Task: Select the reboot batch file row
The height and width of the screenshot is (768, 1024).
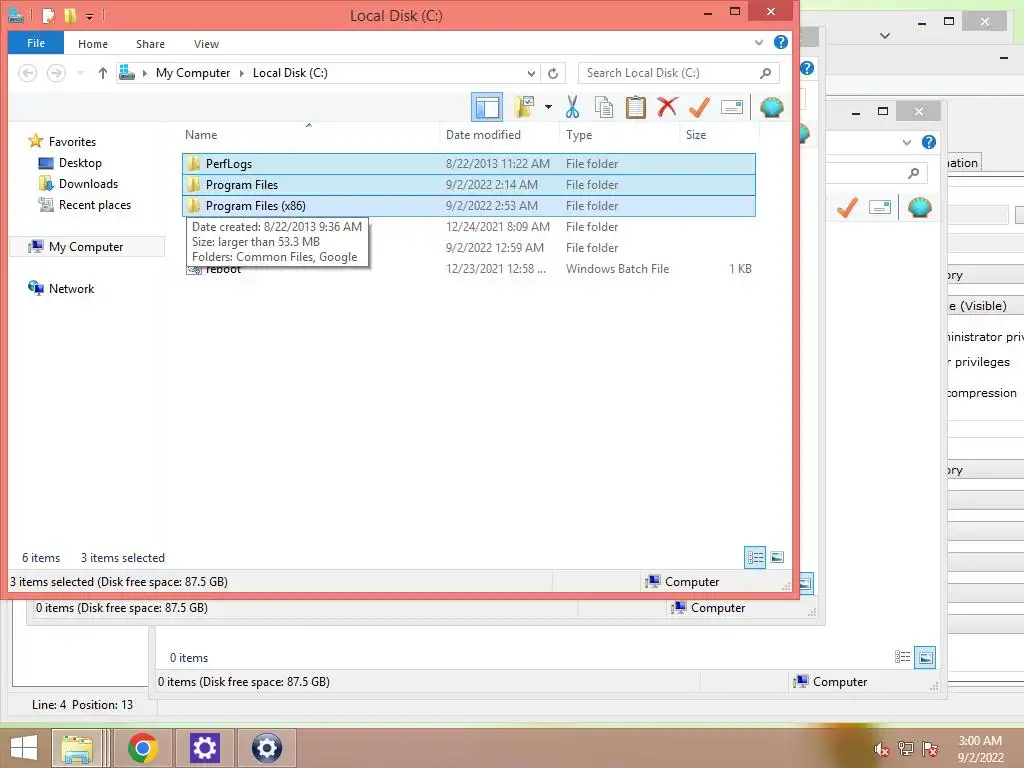Action: coord(468,269)
